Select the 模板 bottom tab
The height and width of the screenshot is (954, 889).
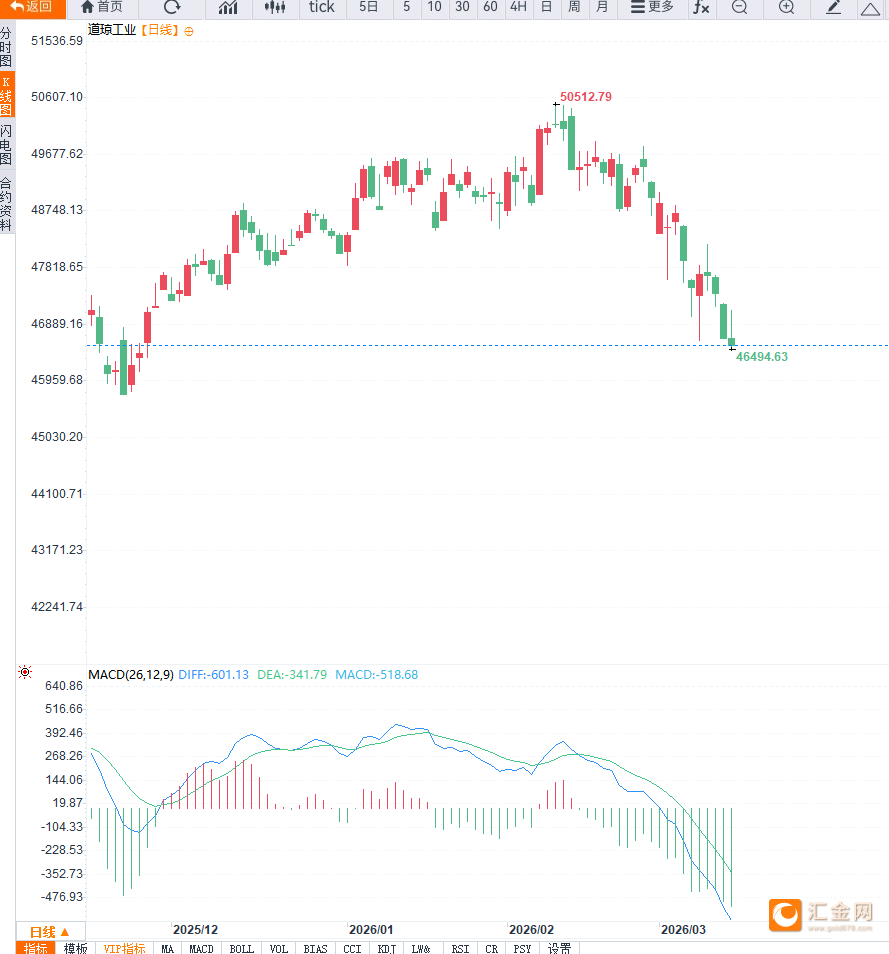pyautogui.click(x=75, y=948)
